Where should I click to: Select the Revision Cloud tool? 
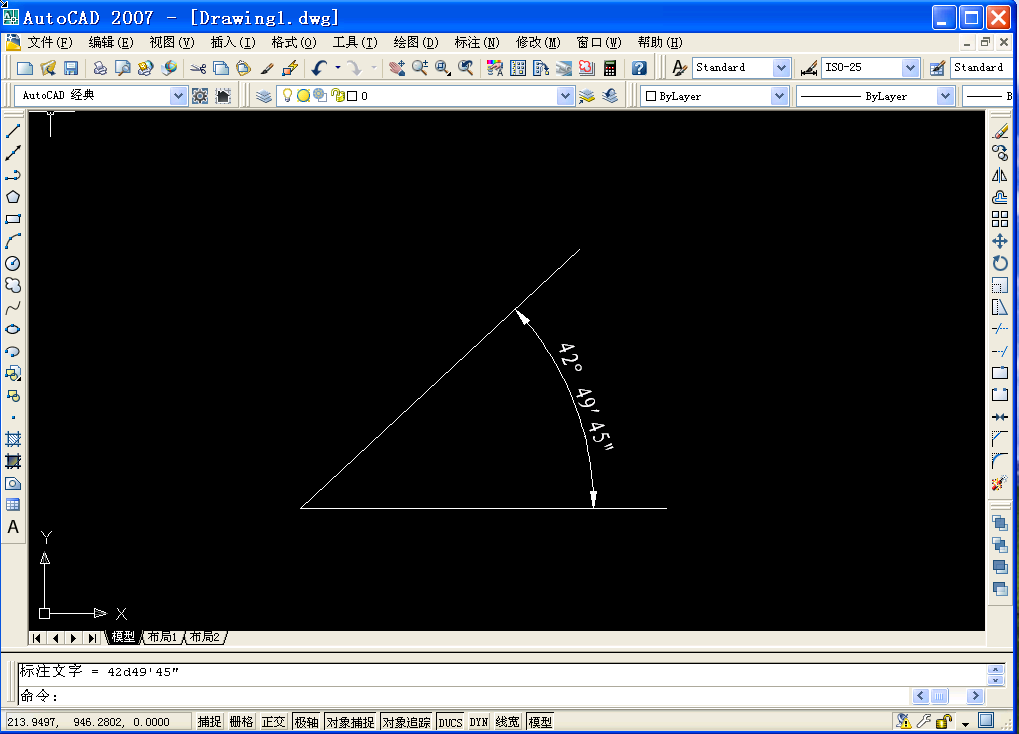click(13, 285)
